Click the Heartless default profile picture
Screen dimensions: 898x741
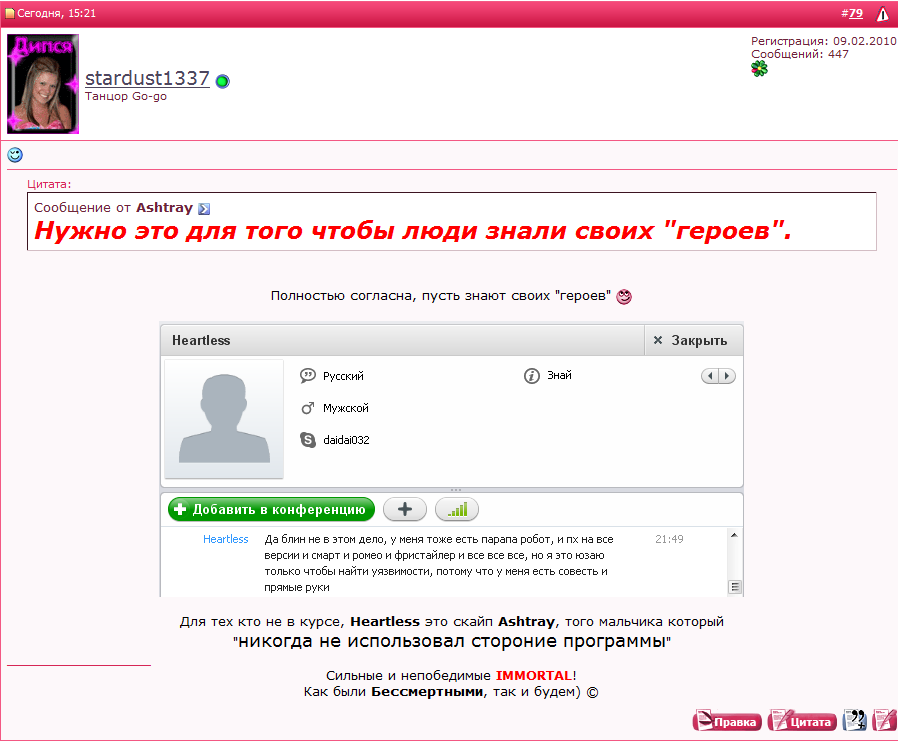coord(224,419)
